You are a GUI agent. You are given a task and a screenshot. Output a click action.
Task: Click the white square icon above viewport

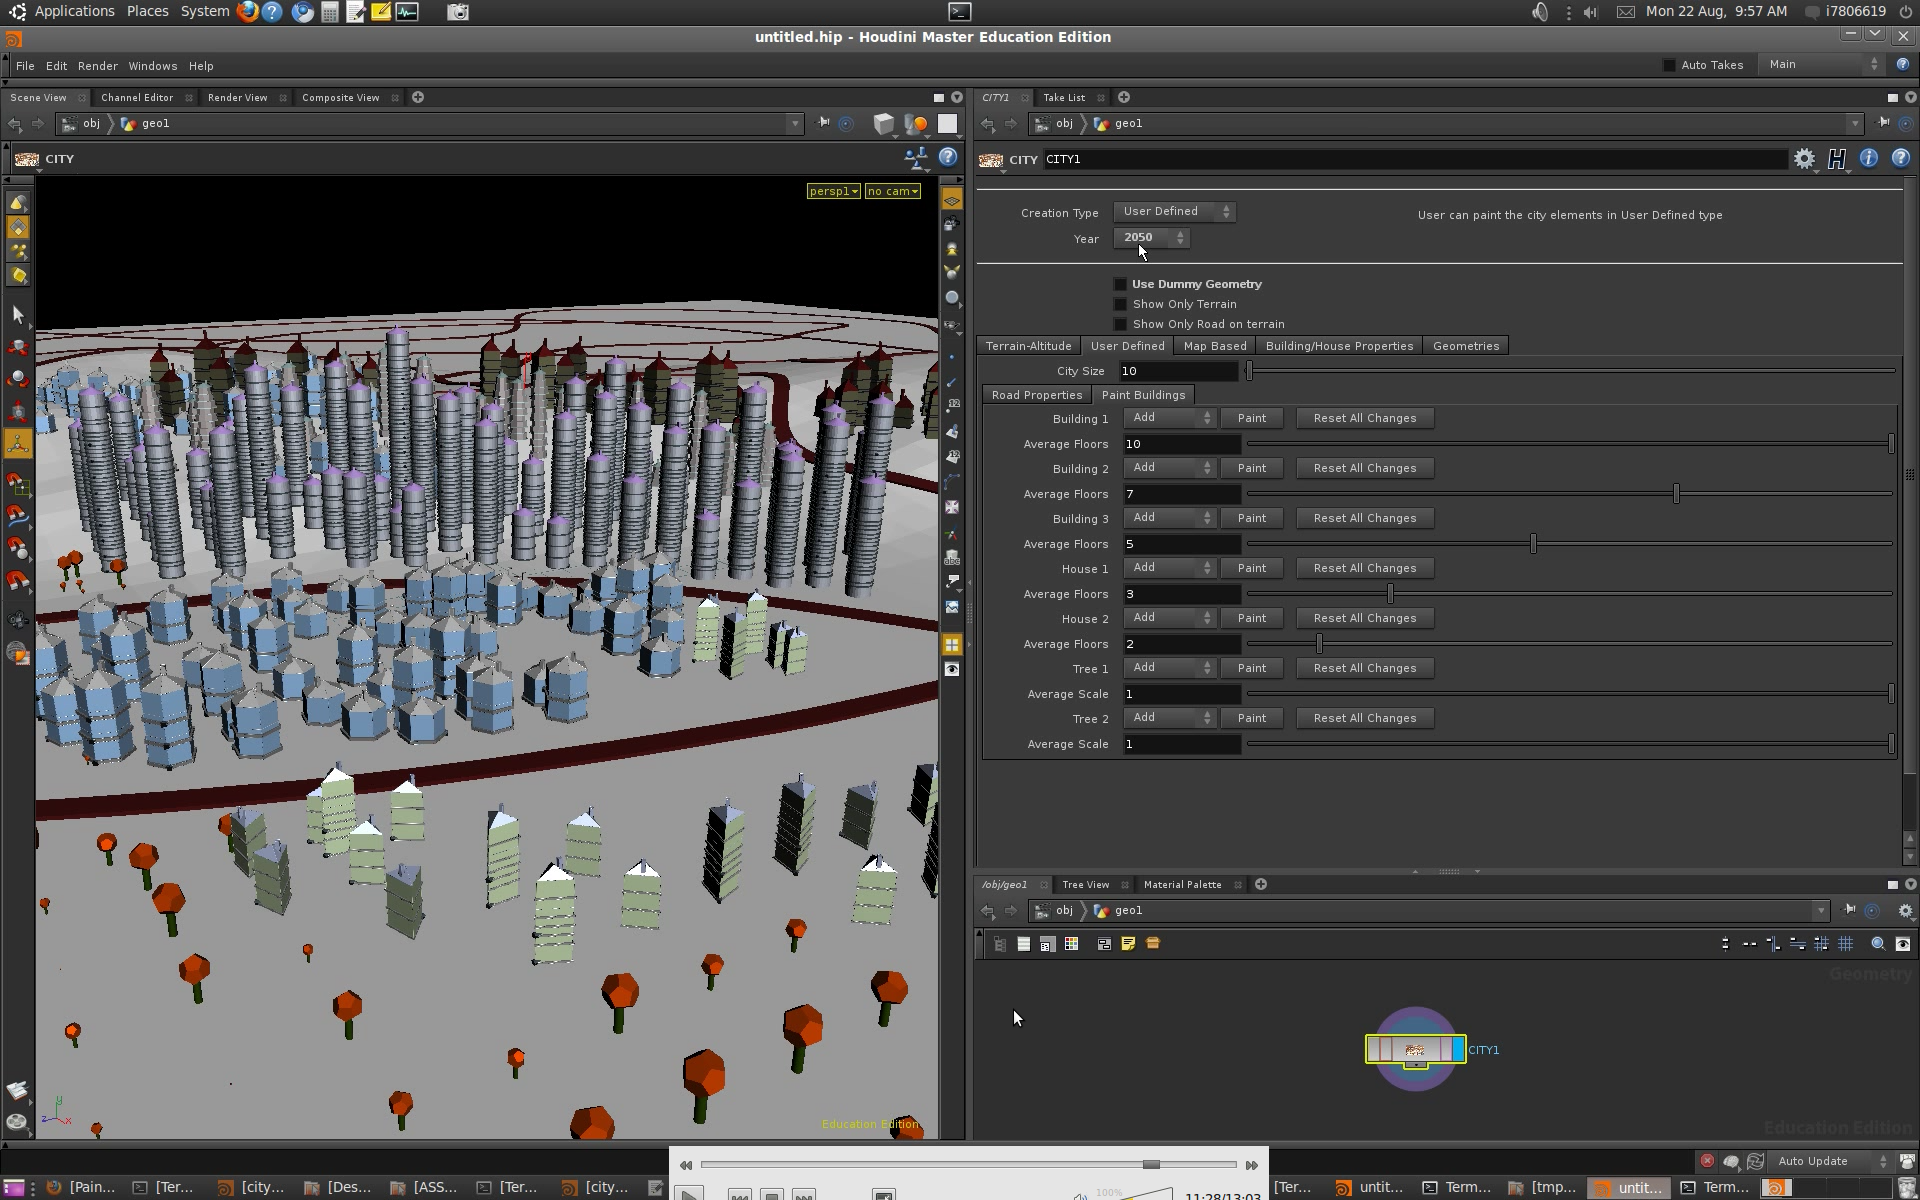pyautogui.click(x=947, y=124)
